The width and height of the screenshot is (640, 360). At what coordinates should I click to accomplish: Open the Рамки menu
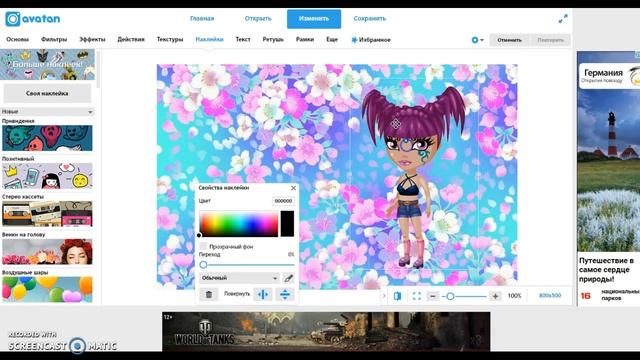point(305,39)
